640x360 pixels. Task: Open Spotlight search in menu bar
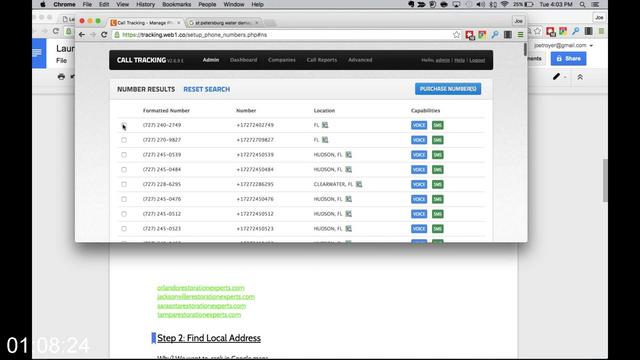582,4
